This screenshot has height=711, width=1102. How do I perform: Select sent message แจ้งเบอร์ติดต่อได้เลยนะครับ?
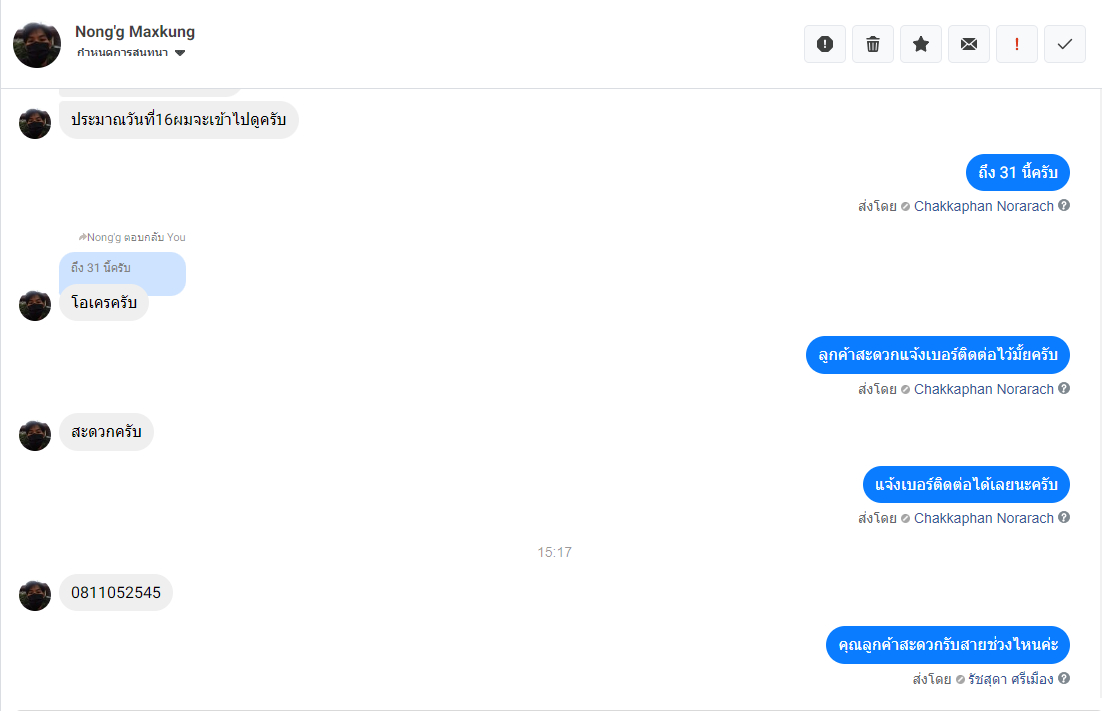pos(966,484)
